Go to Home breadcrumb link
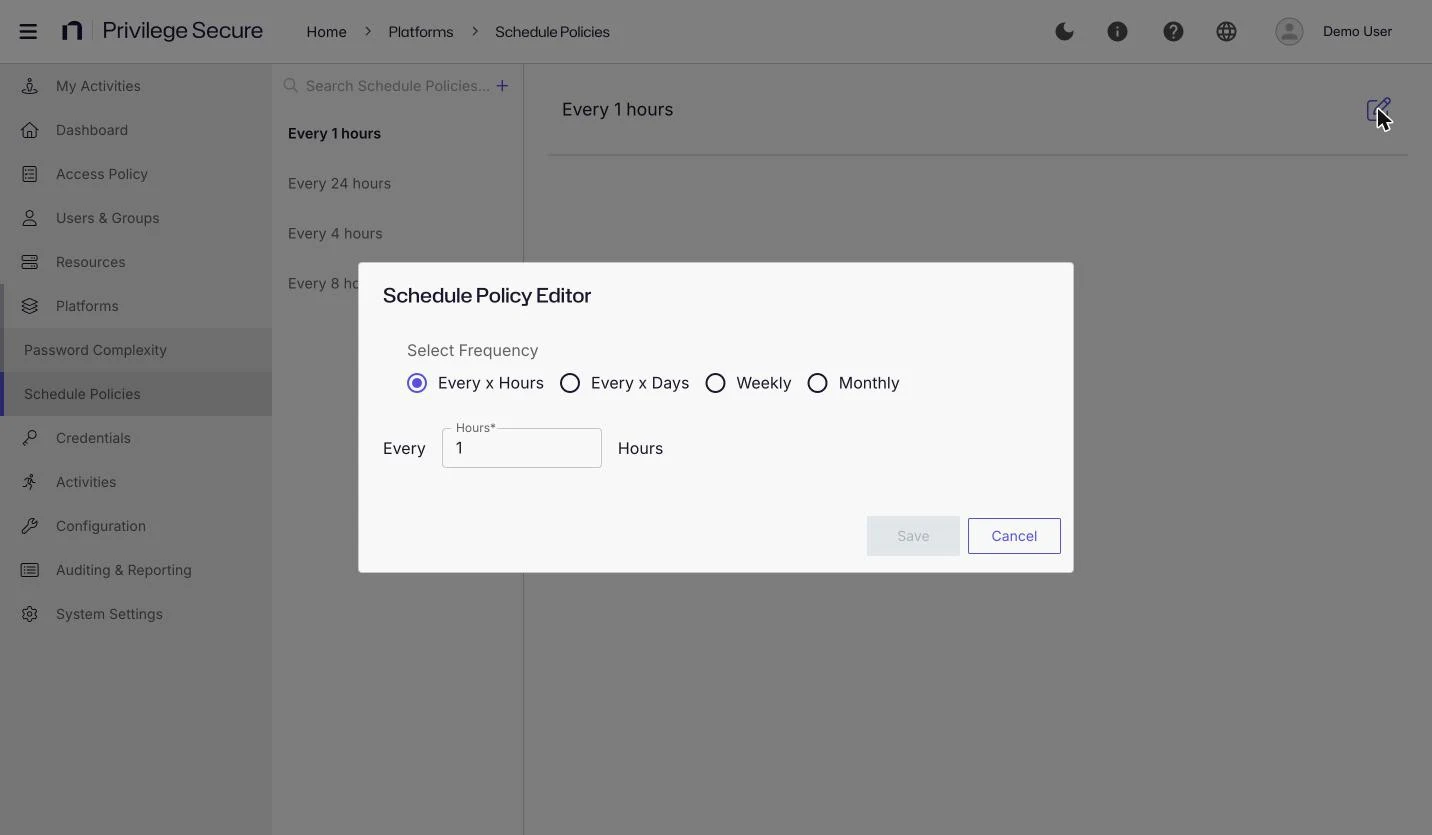The height and width of the screenshot is (835, 1432). pos(326,32)
